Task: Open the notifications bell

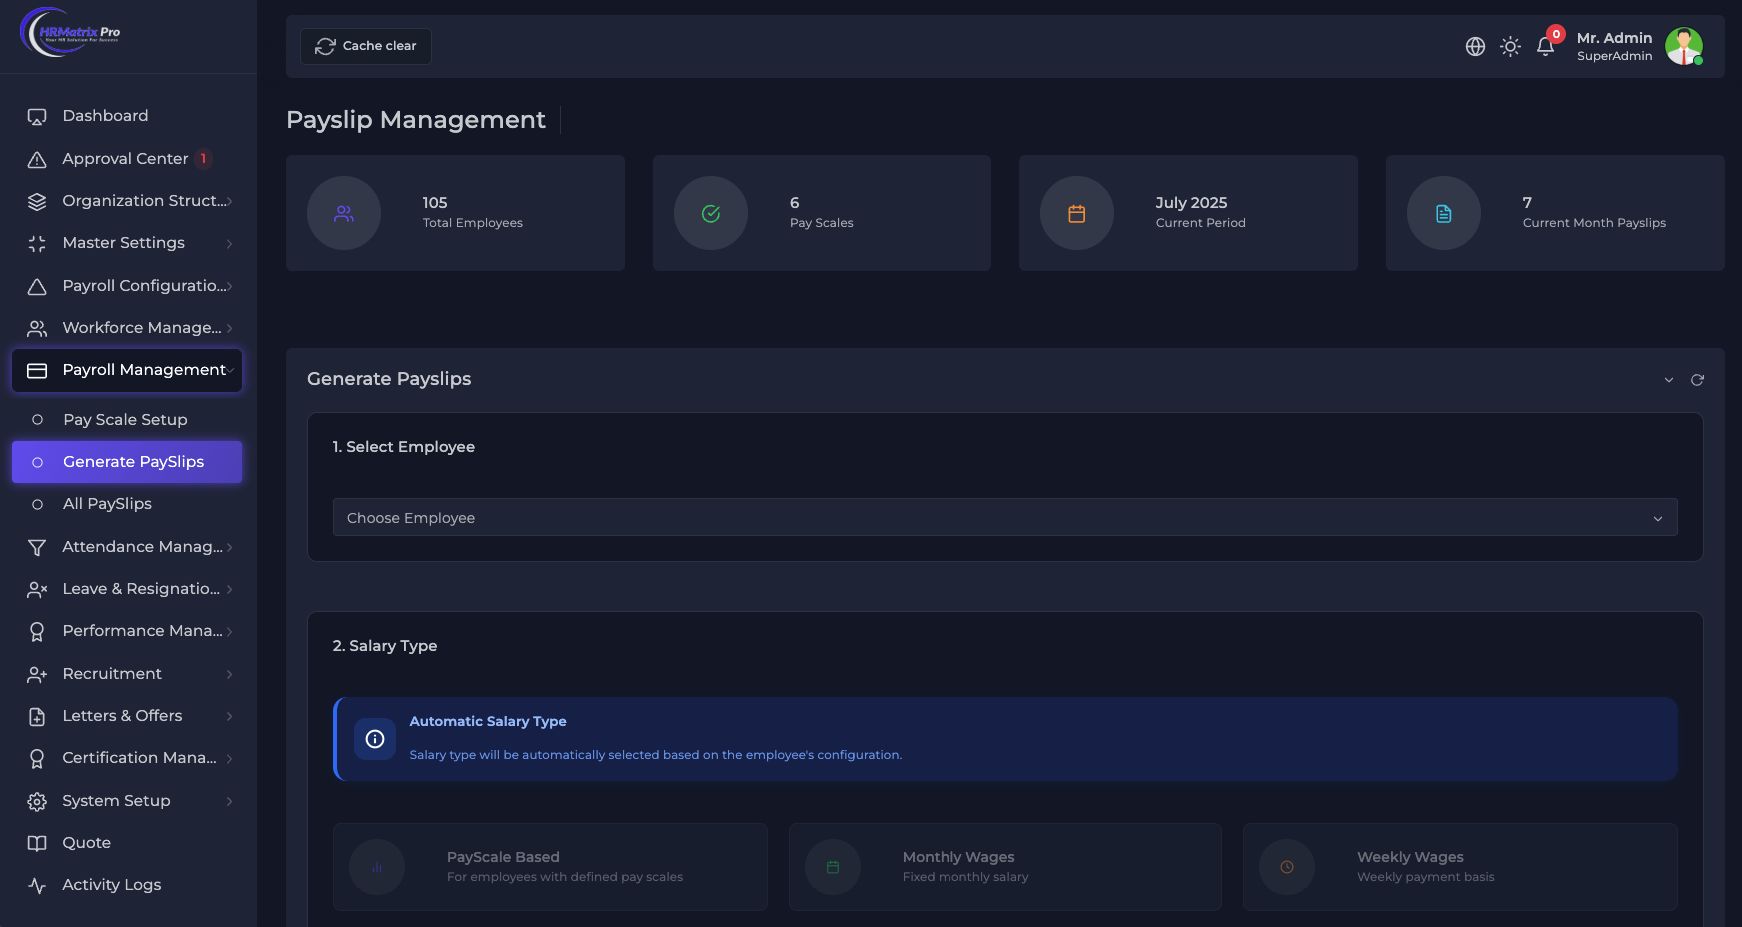Action: pos(1545,47)
